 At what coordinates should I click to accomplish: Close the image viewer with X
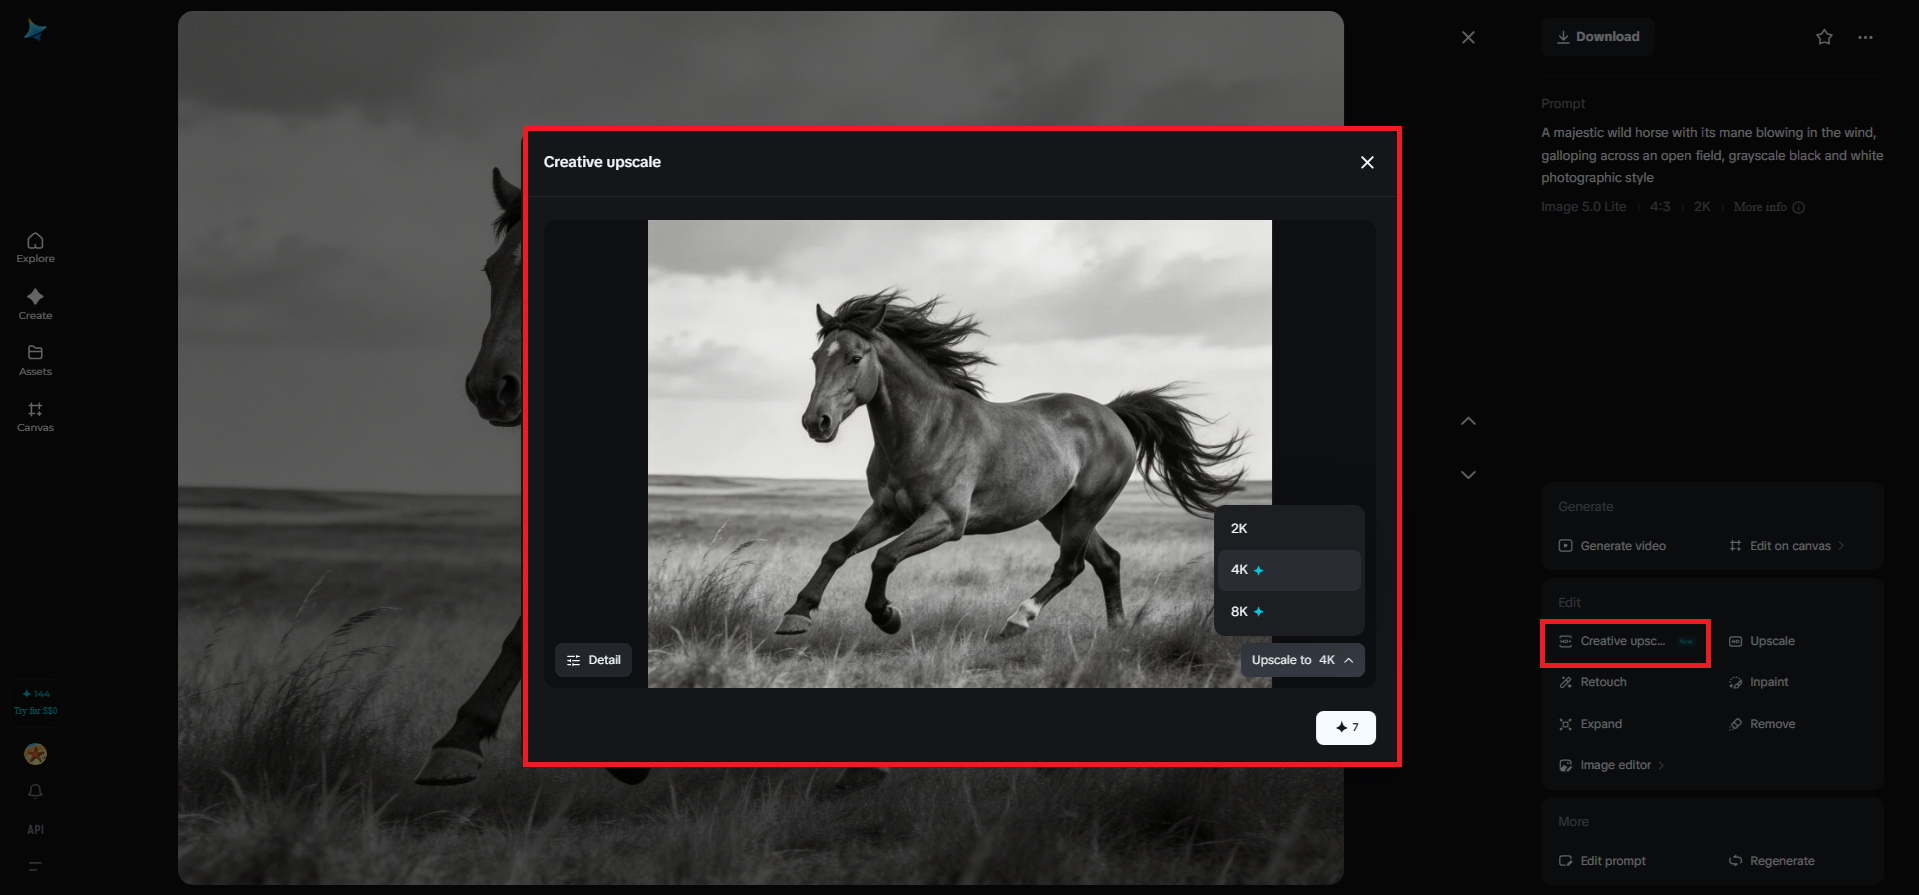tap(1468, 37)
